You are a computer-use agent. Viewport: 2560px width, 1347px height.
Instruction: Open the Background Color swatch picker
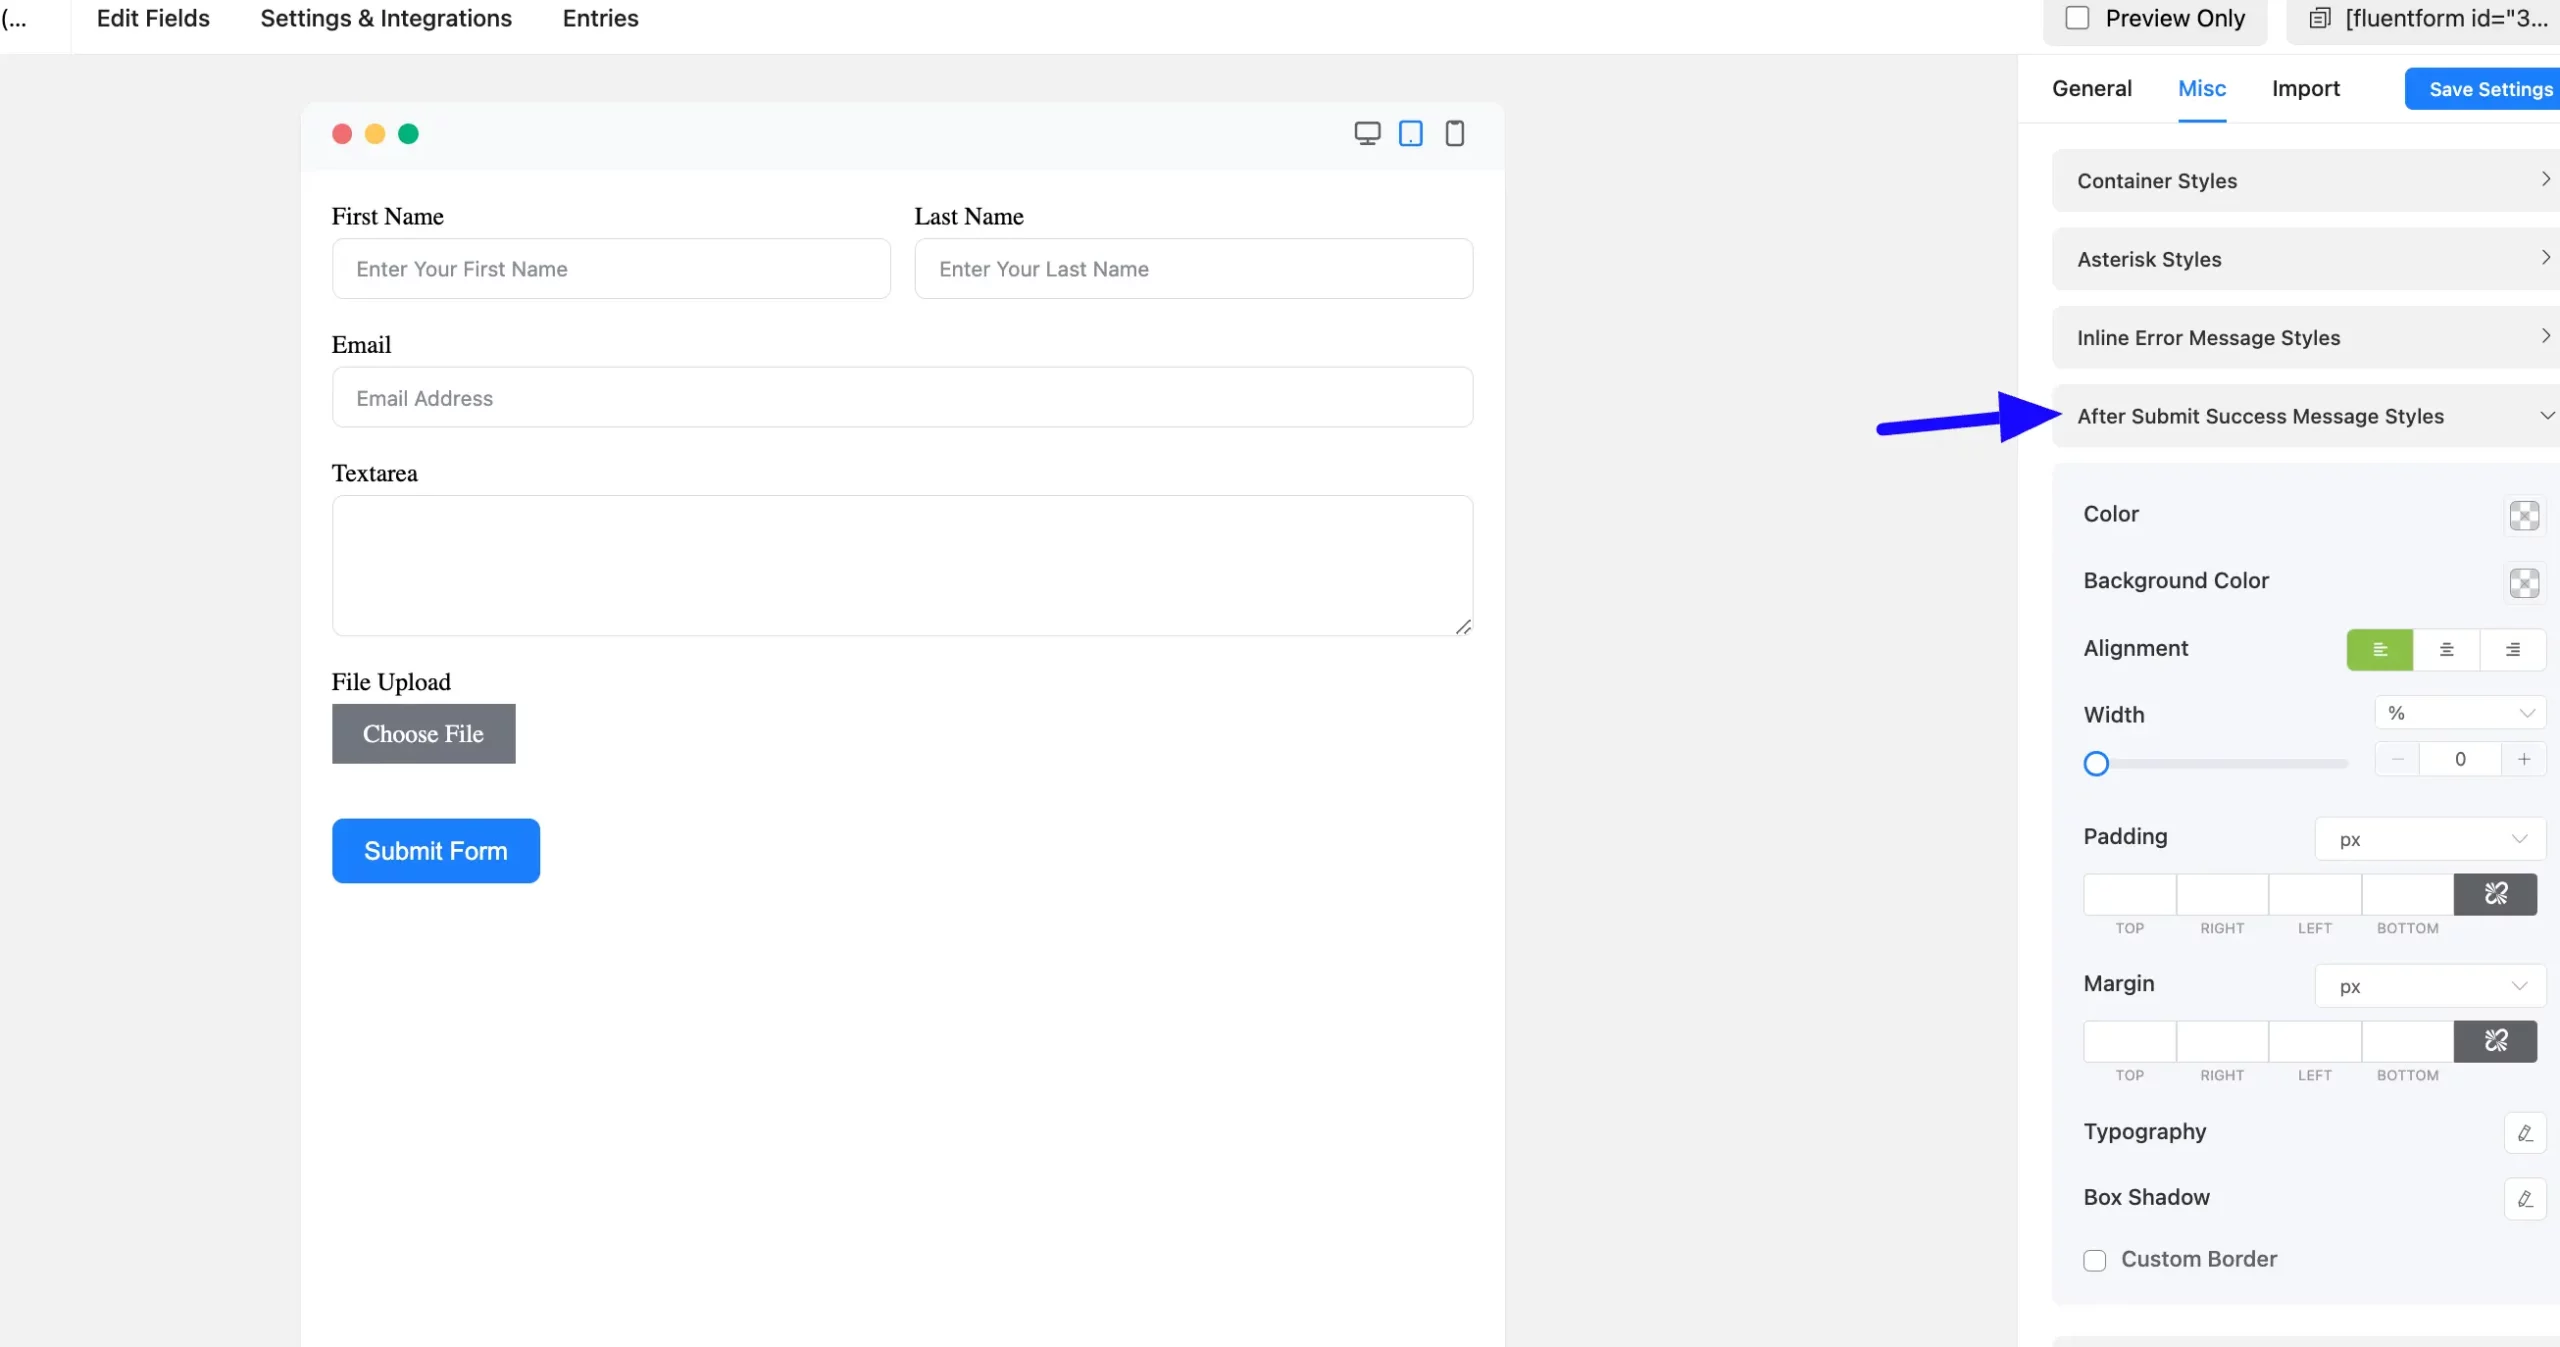[2523, 583]
